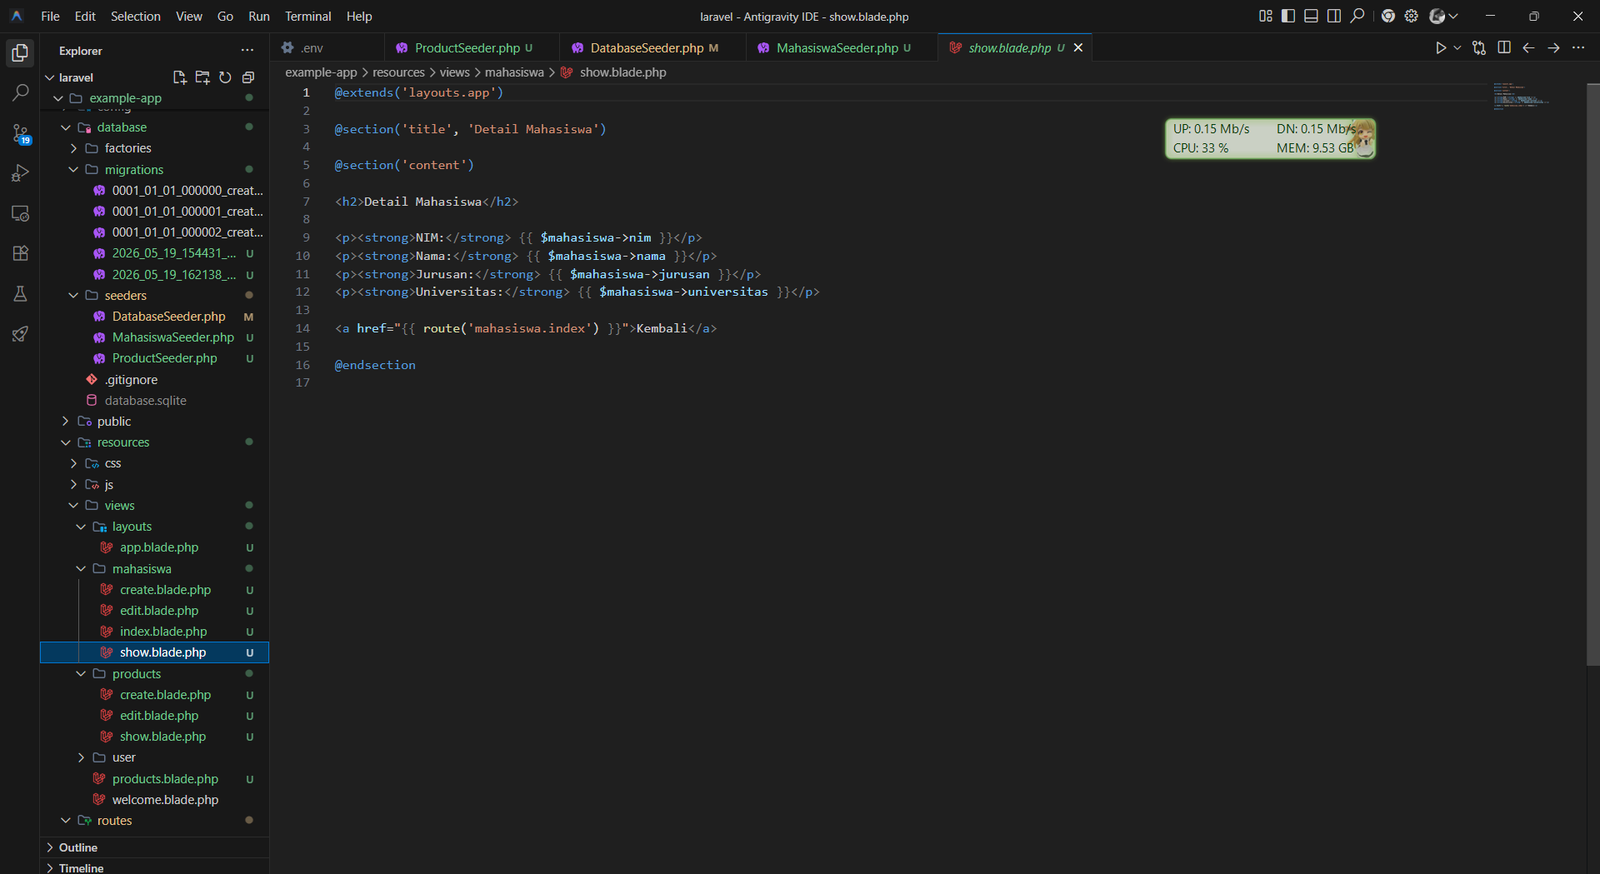Click the network speed monitor widget
1600x874 pixels.
pyautogui.click(x=1270, y=138)
